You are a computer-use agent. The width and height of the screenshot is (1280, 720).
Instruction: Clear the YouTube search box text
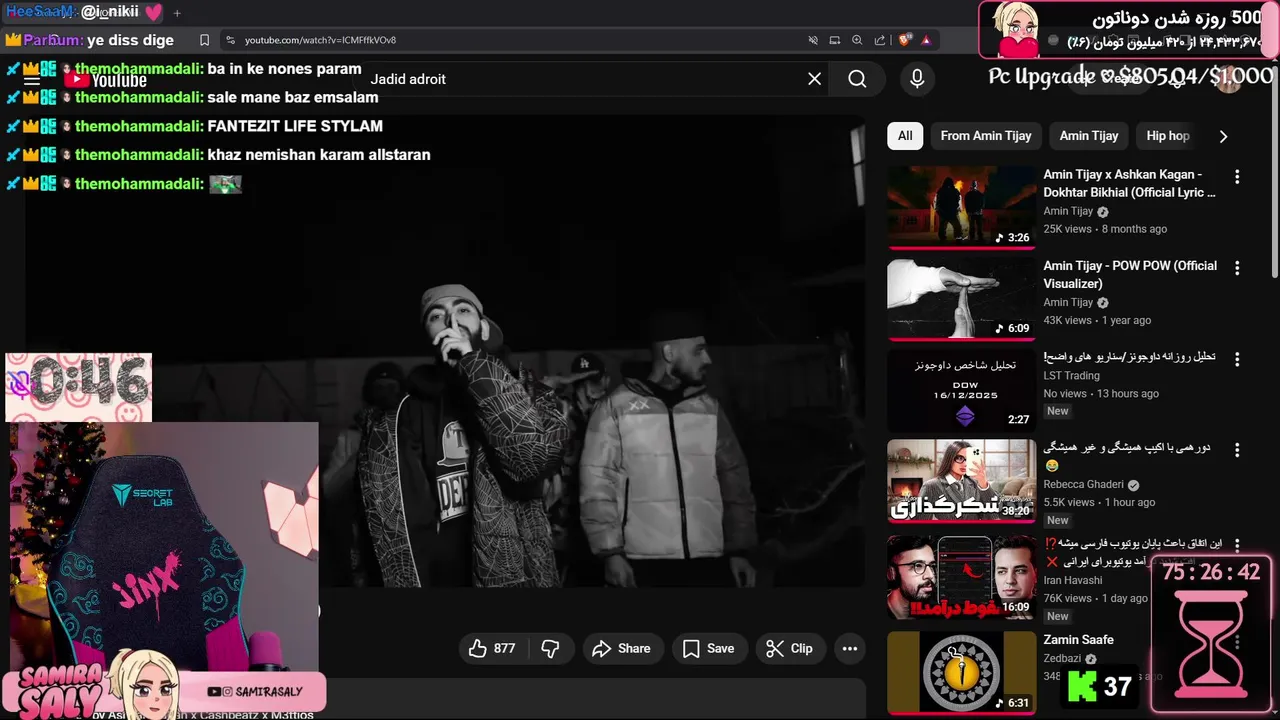[814, 79]
